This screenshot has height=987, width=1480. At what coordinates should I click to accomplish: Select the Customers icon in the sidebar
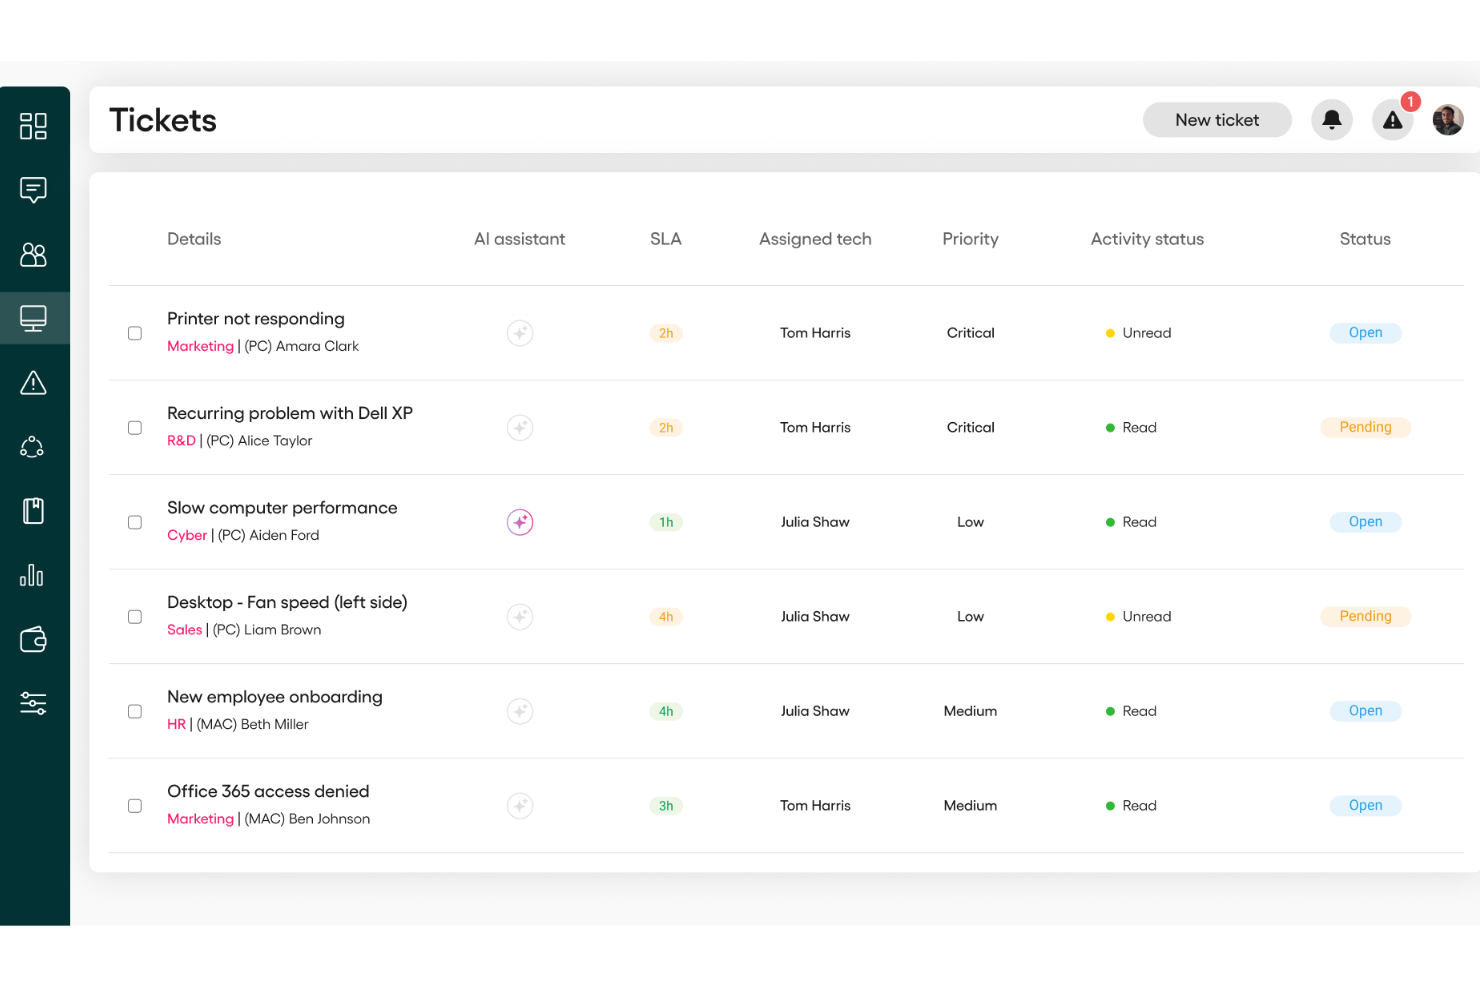click(x=34, y=255)
